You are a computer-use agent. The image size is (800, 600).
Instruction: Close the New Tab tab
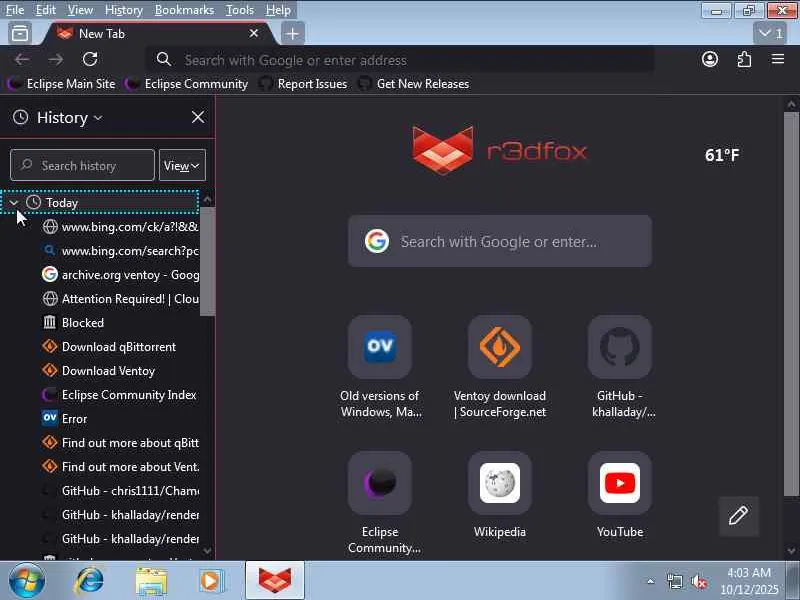[x=254, y=33]
